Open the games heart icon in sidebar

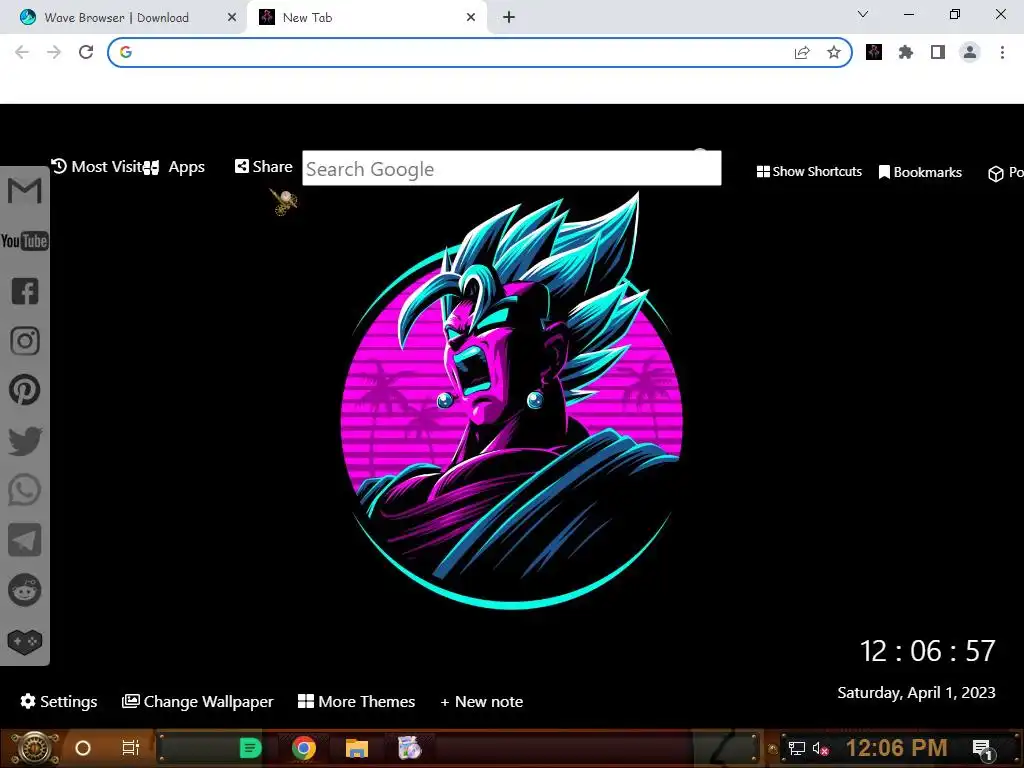[x=25, y=641]
